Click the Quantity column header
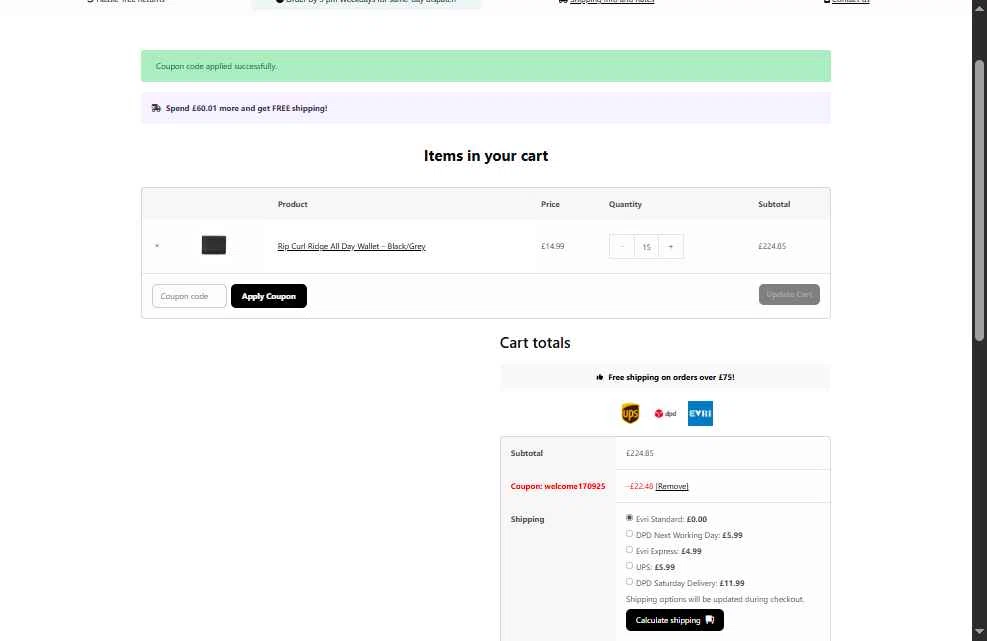 625,204
